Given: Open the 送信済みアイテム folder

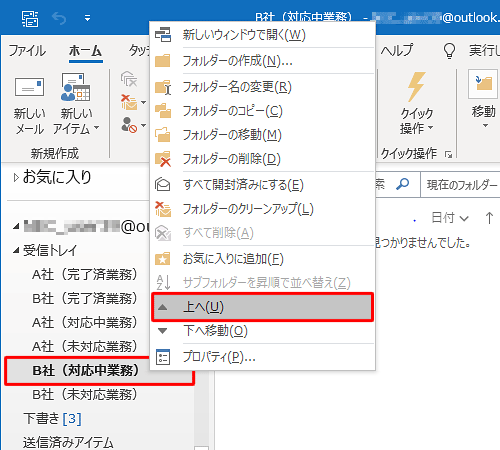Looking at the screenshot, I should tap(68, 442).
